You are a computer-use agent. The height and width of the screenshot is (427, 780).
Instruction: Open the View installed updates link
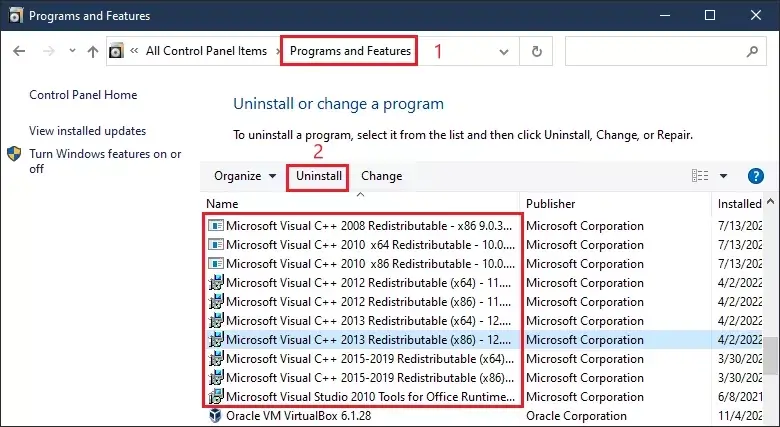tap(88, 131)
